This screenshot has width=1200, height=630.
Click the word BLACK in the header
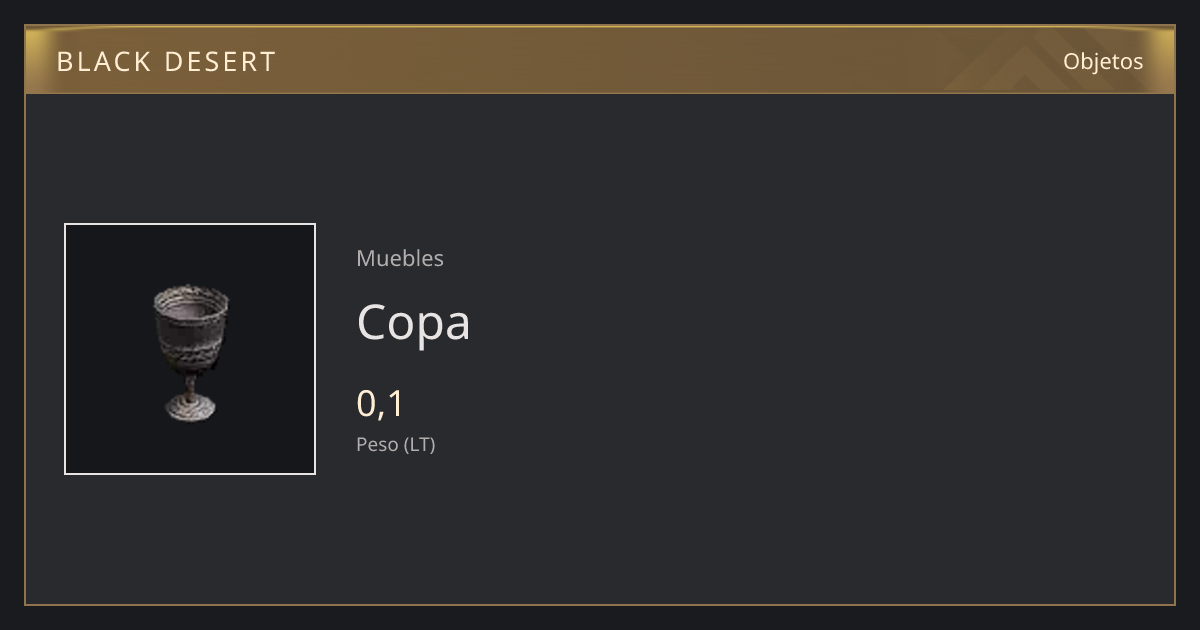tap(102, 62)
